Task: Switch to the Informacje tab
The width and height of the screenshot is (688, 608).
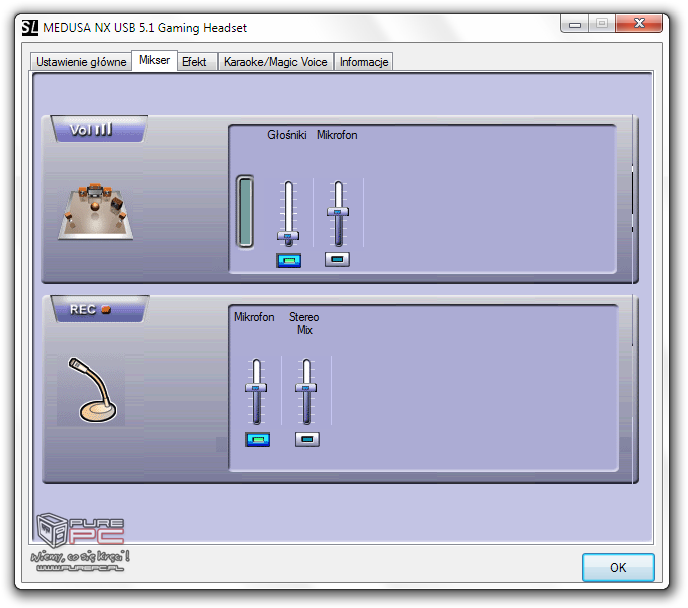Action: point(364,62)
